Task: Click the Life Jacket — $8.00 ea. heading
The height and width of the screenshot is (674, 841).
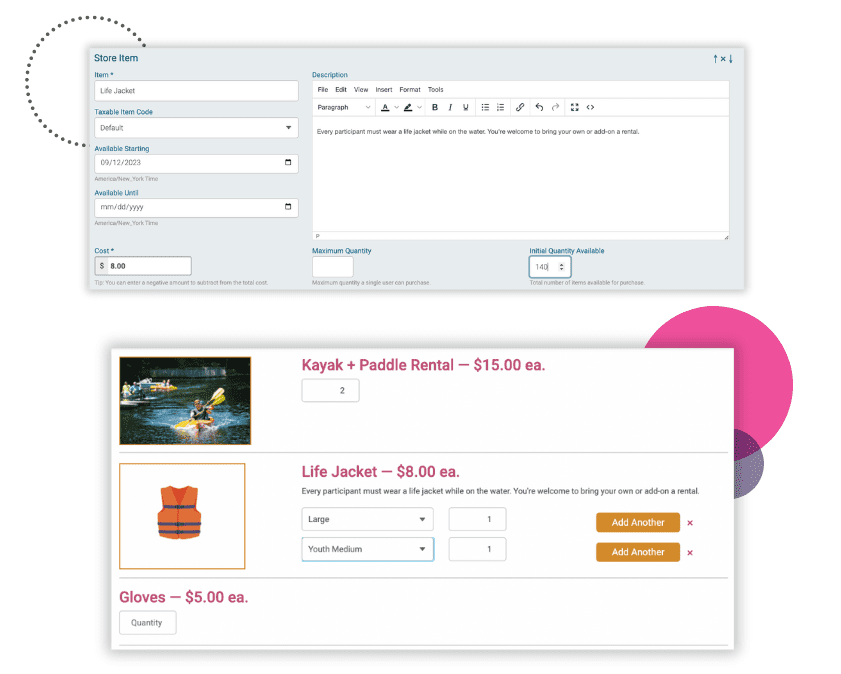Action: coord(380,472)
